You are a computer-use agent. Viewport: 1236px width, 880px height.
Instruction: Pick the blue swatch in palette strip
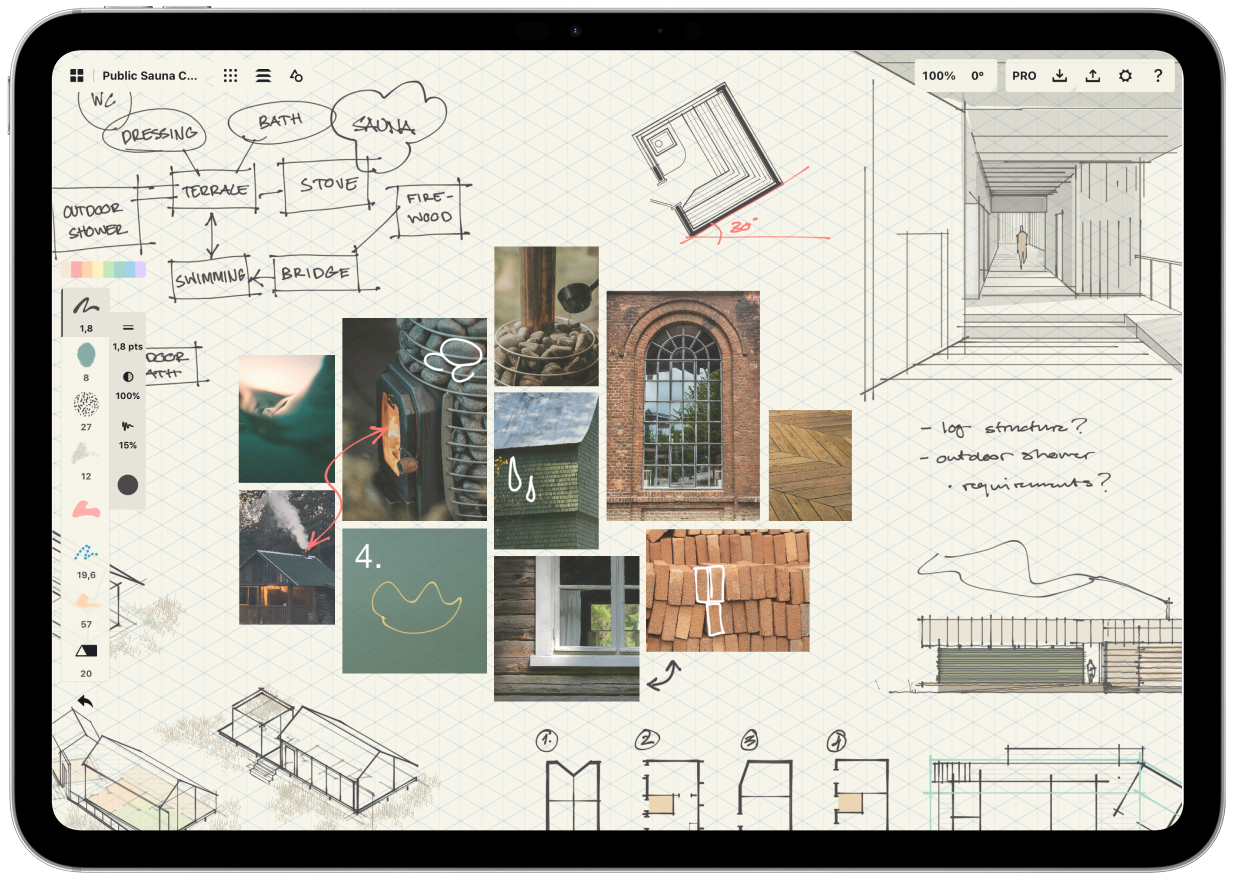tap(131, 269)
